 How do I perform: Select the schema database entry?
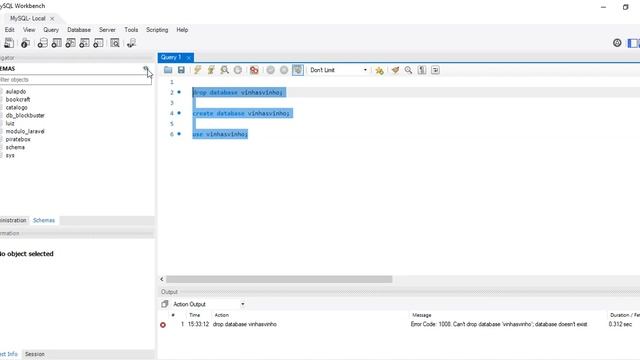(x=15, y=147)
